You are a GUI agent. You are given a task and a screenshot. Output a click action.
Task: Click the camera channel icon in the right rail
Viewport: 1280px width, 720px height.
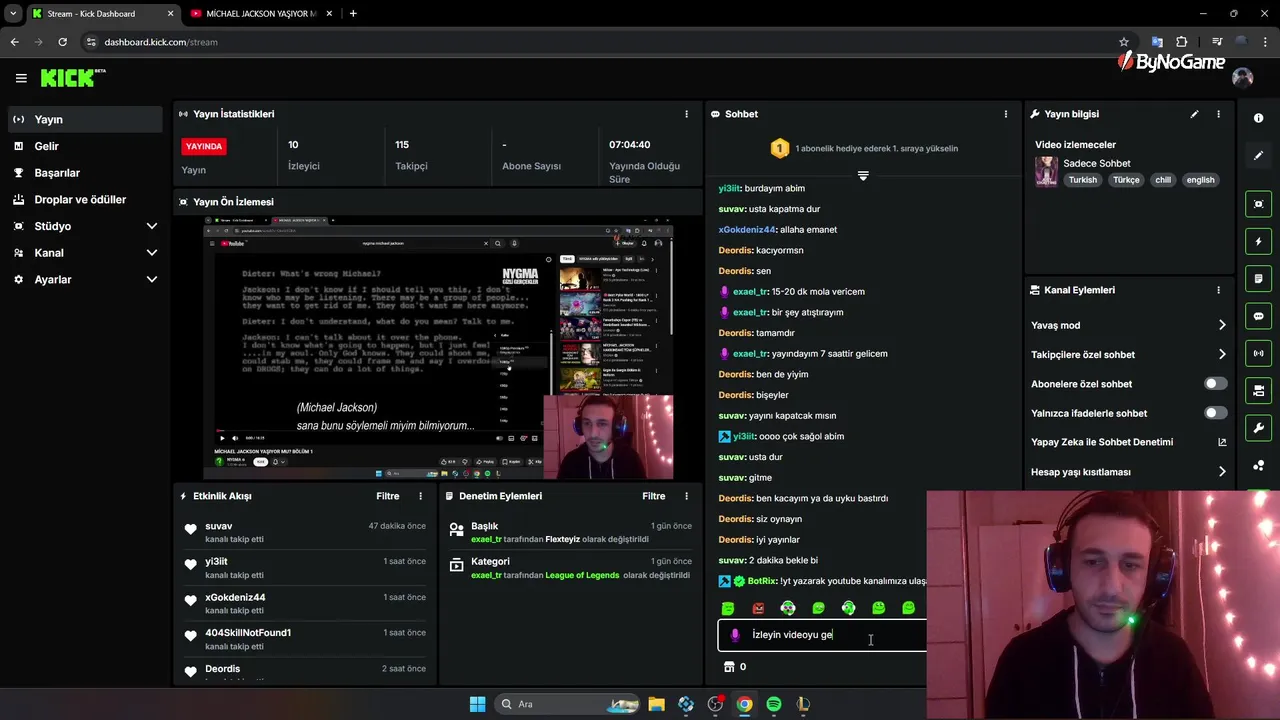[x=1258, y=390]
